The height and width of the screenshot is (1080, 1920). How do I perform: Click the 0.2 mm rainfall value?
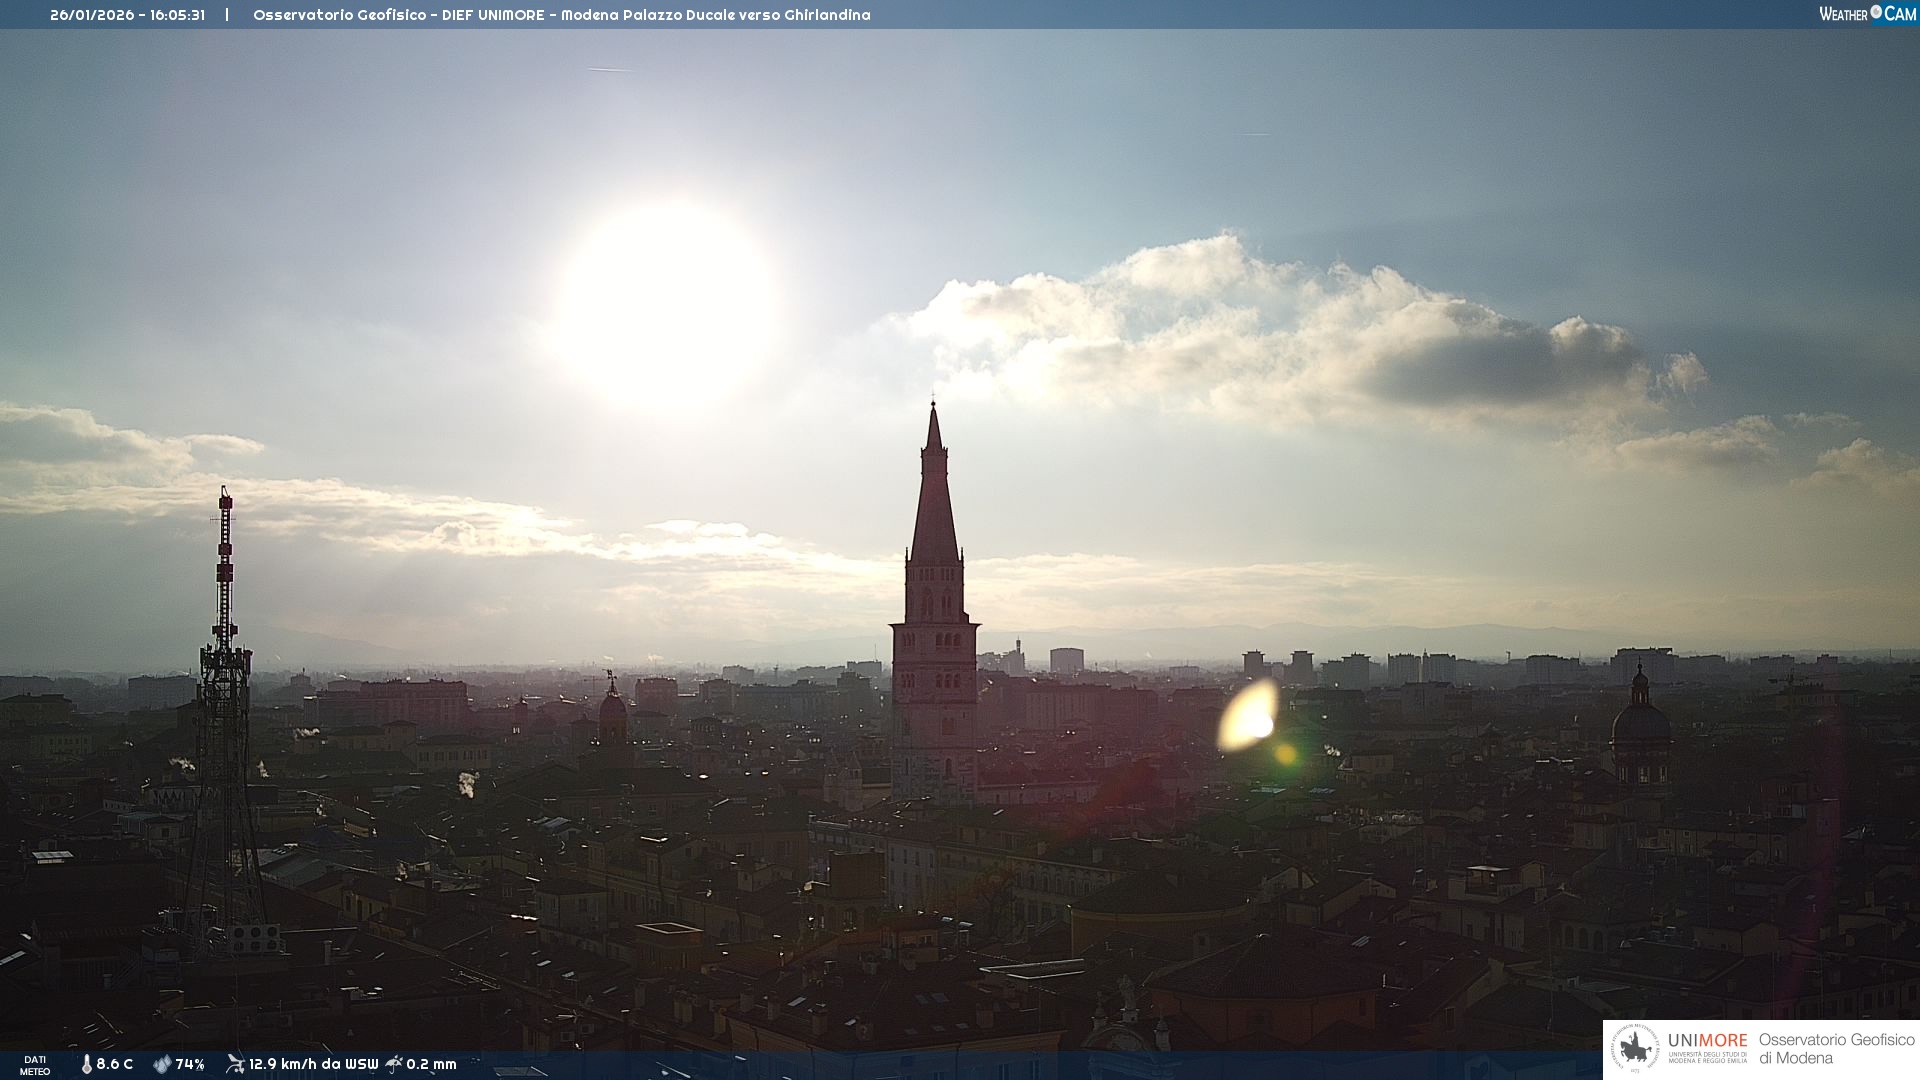point(431,1064)
